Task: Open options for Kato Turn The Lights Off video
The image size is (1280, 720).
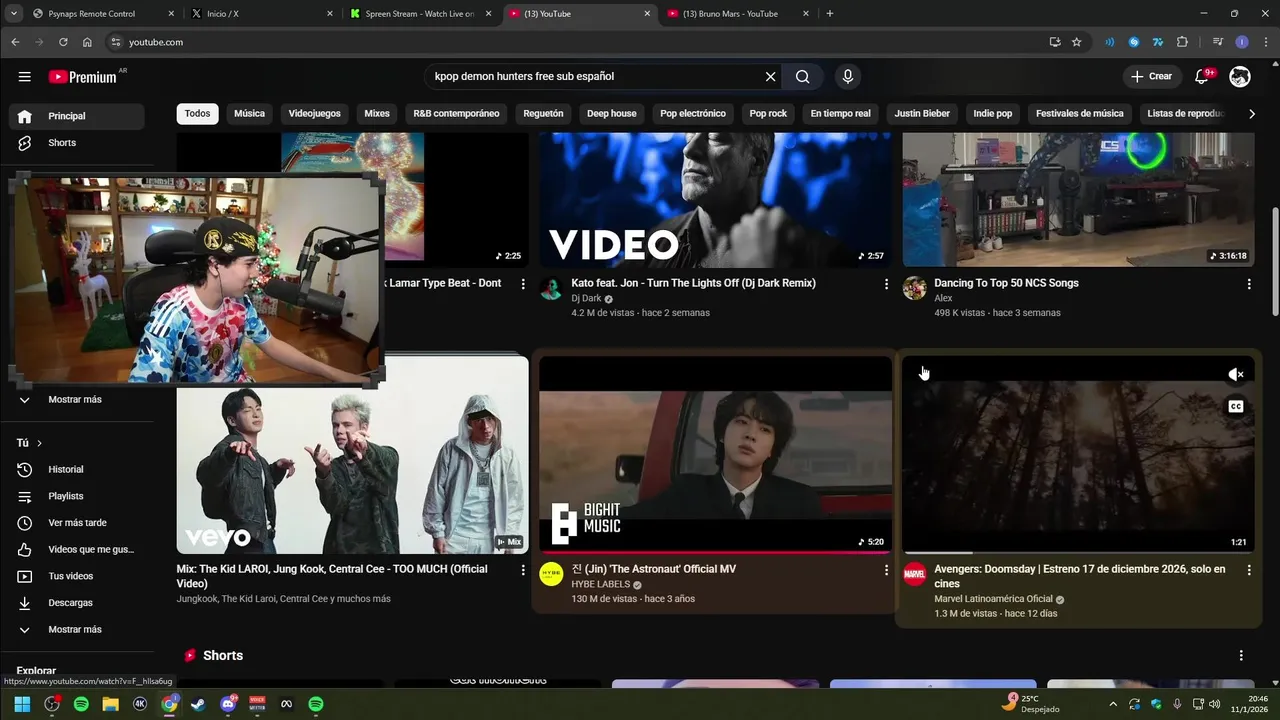Action: point(886,284)
